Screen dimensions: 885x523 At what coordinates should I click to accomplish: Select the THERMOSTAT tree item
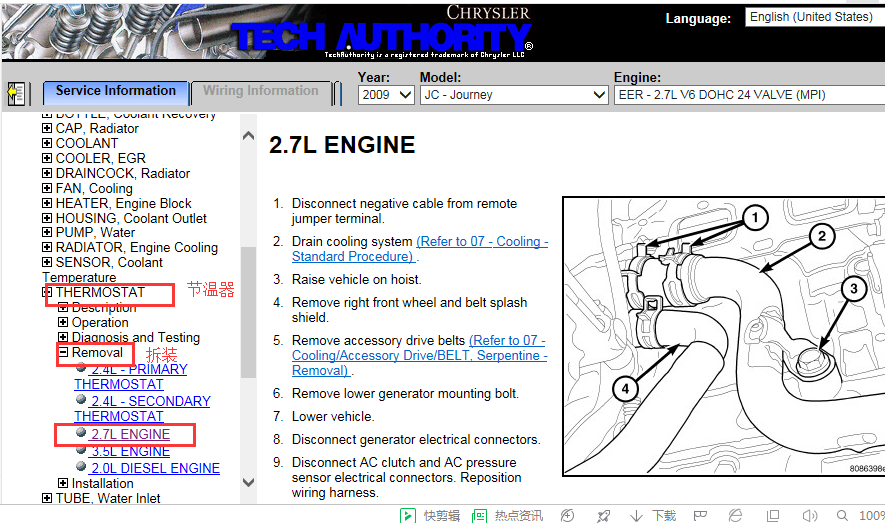pos(100,292)
